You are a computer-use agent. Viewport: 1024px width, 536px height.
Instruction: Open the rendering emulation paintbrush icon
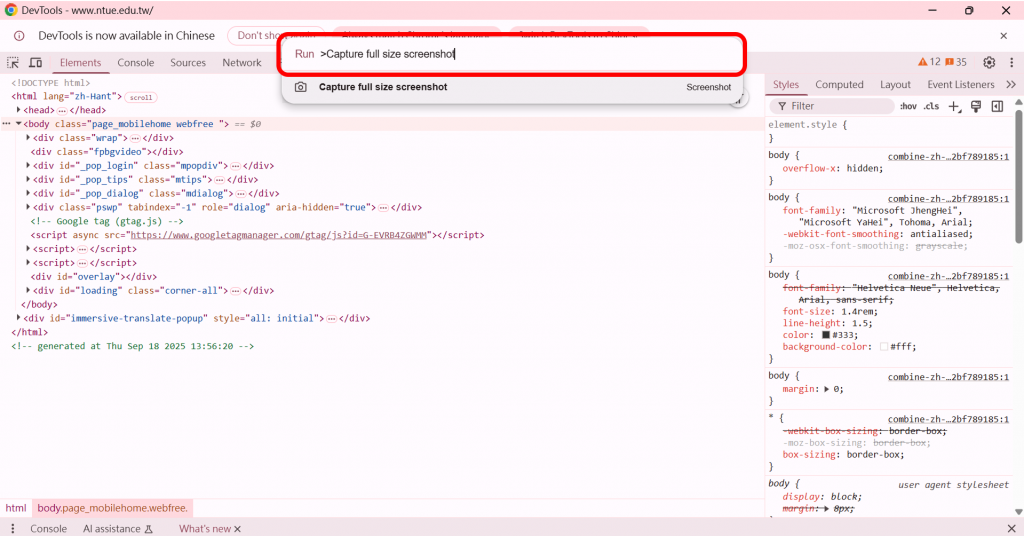[976, 106]
